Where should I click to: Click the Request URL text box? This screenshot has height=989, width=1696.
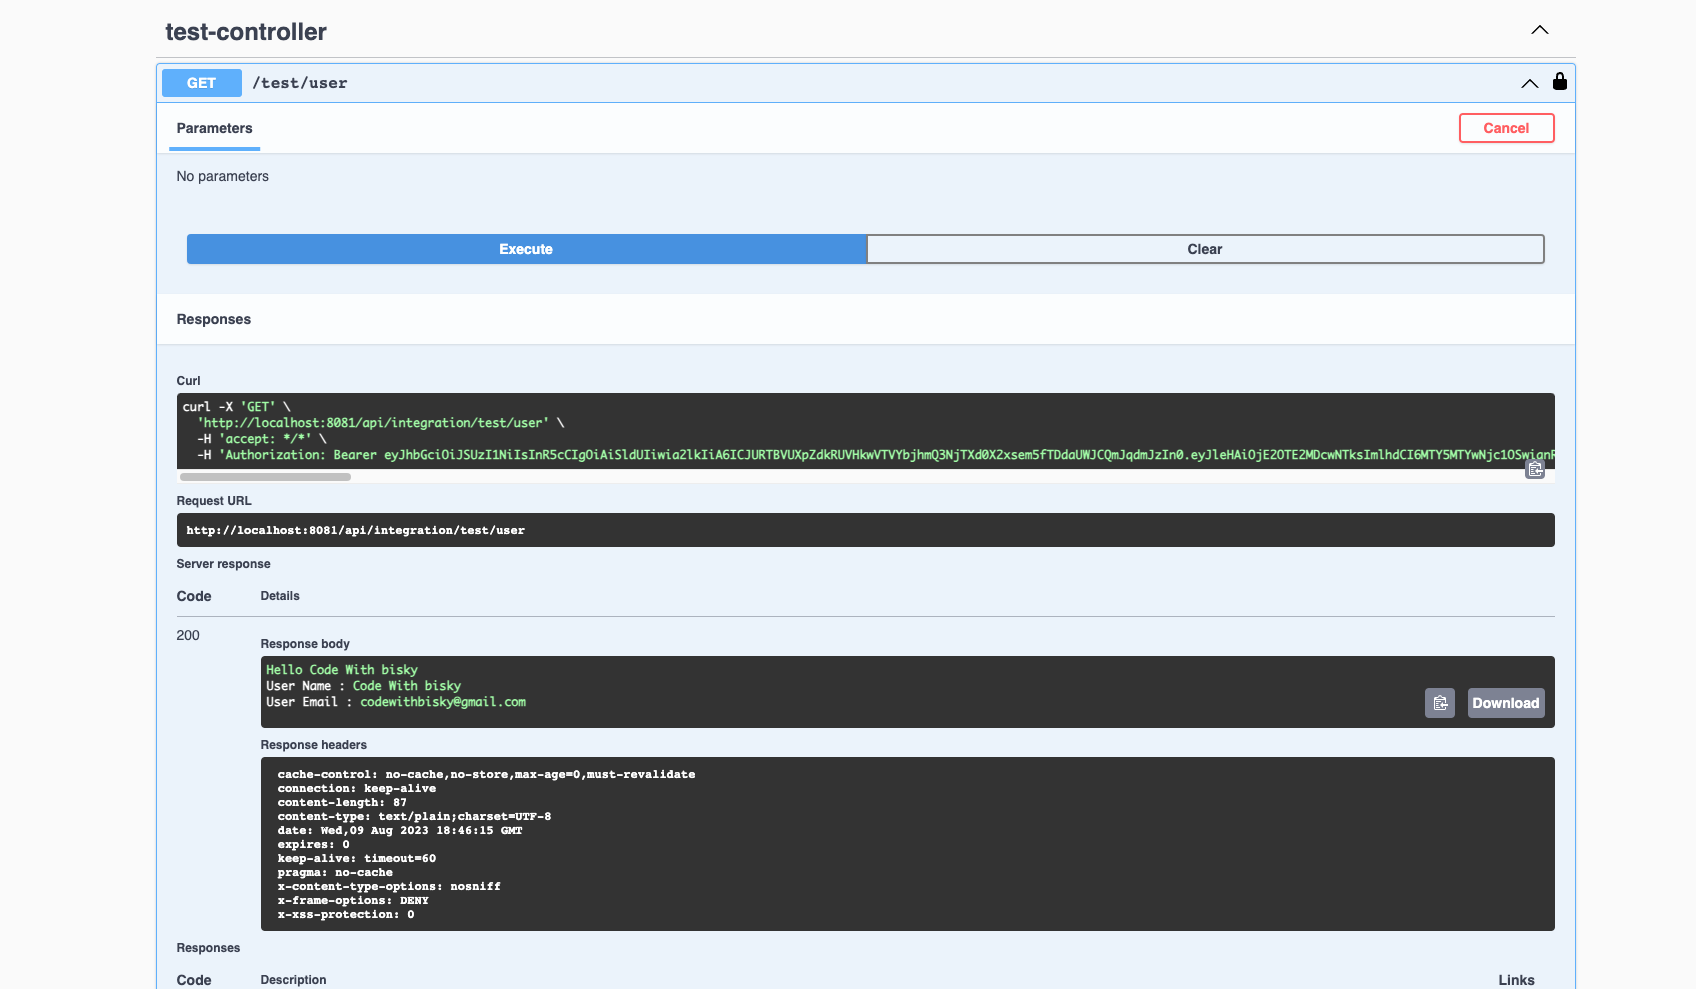pyautogui.click(x=865, y=530)
